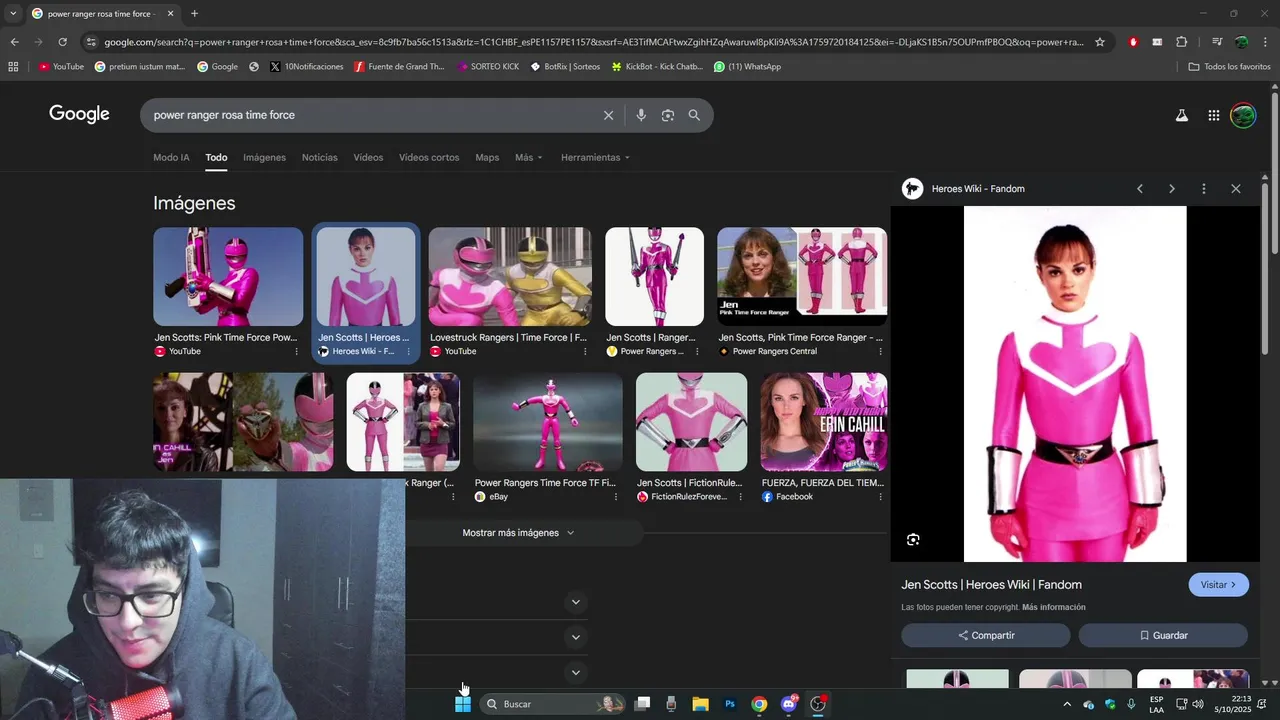Image resolution: width=1280 pixels, height=720 pixels.
Task: Open the BotRix | Sorteos bookmark
Action: [566, 67]
